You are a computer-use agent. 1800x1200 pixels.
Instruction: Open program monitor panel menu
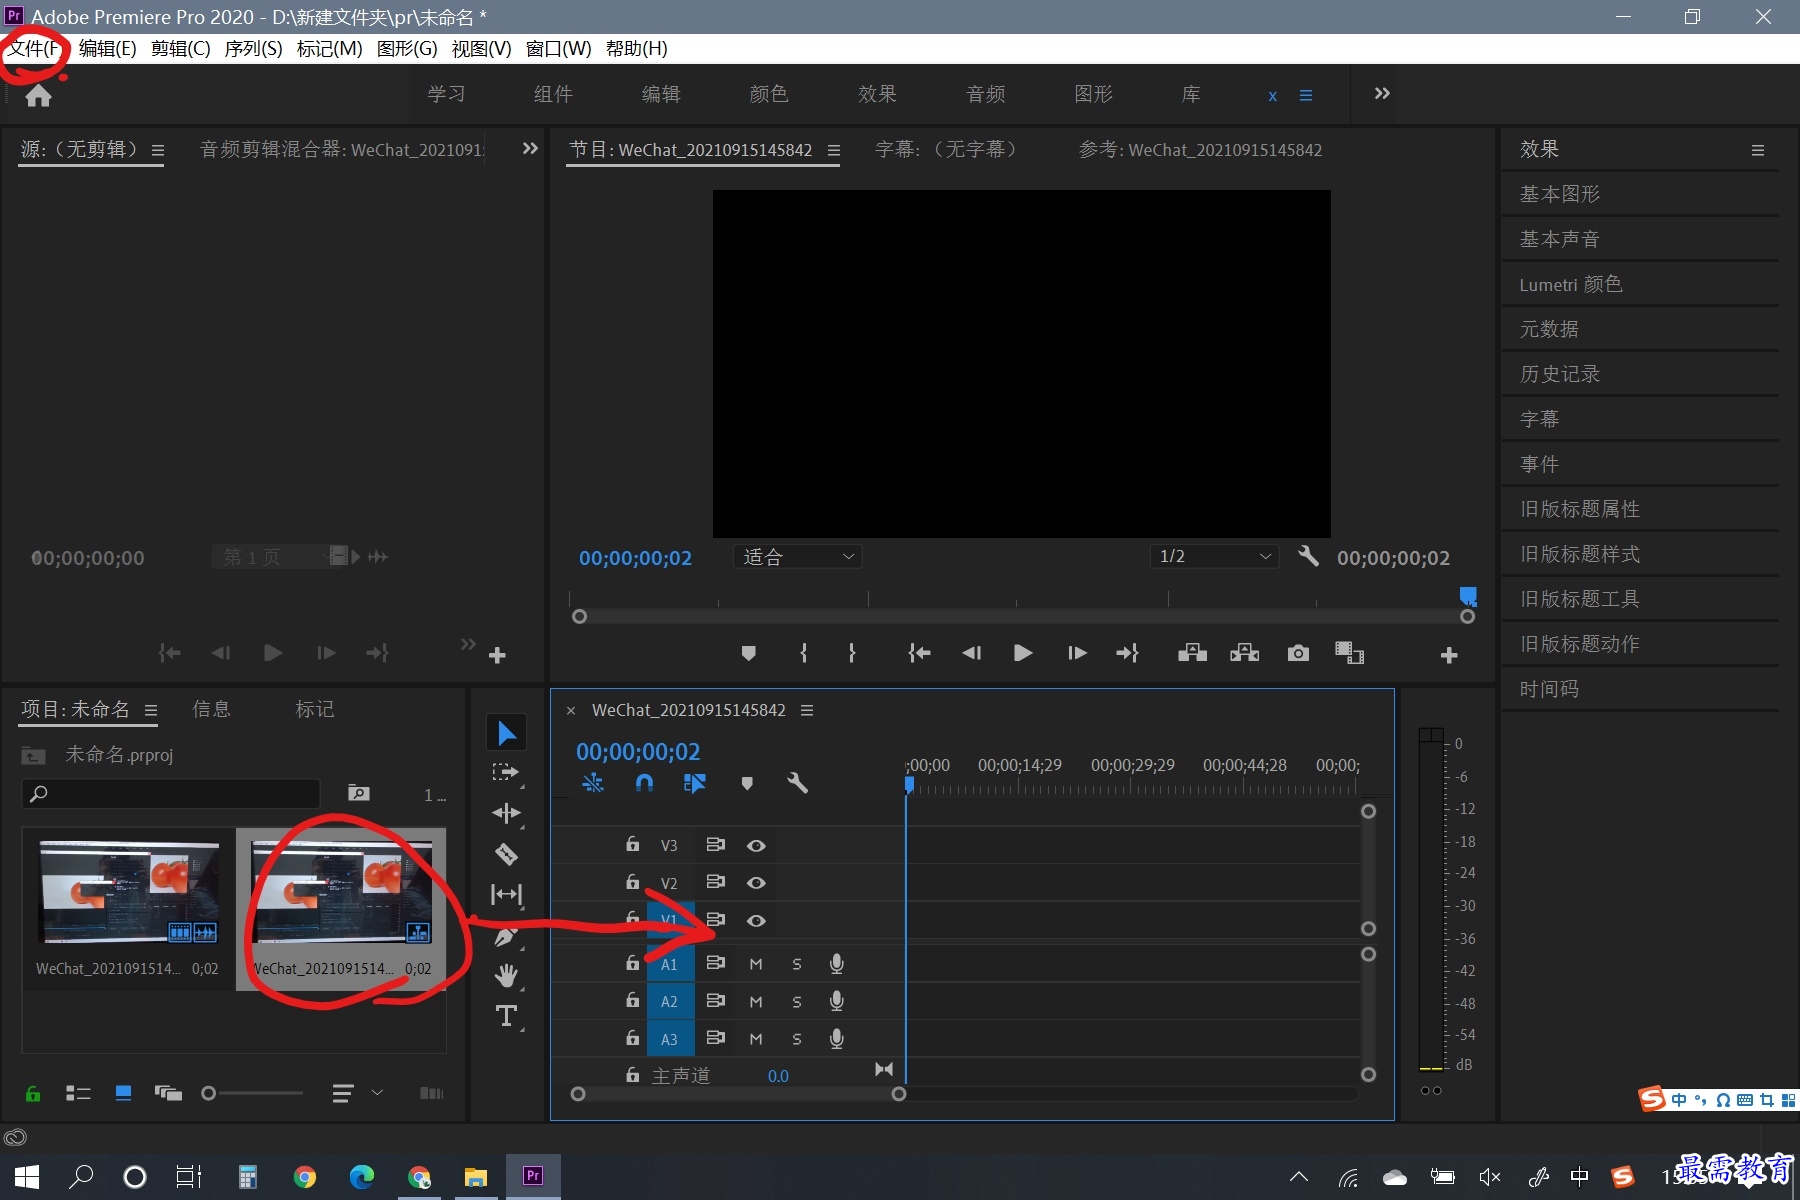tap(834, 150)
